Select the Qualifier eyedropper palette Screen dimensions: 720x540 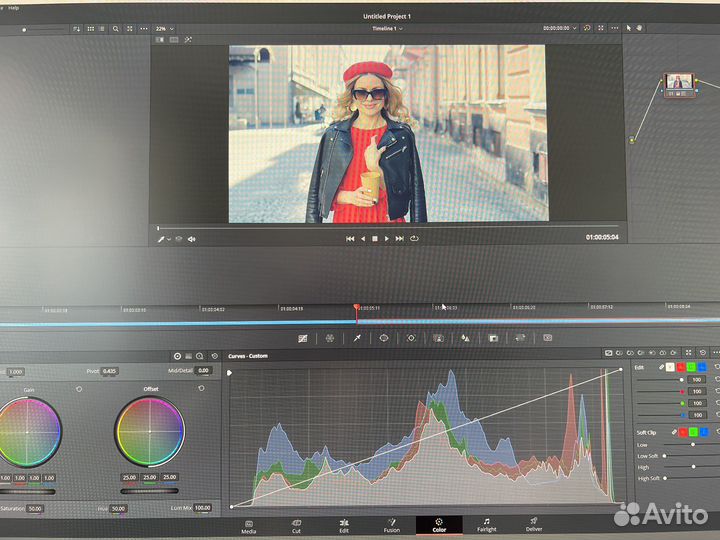356,339
